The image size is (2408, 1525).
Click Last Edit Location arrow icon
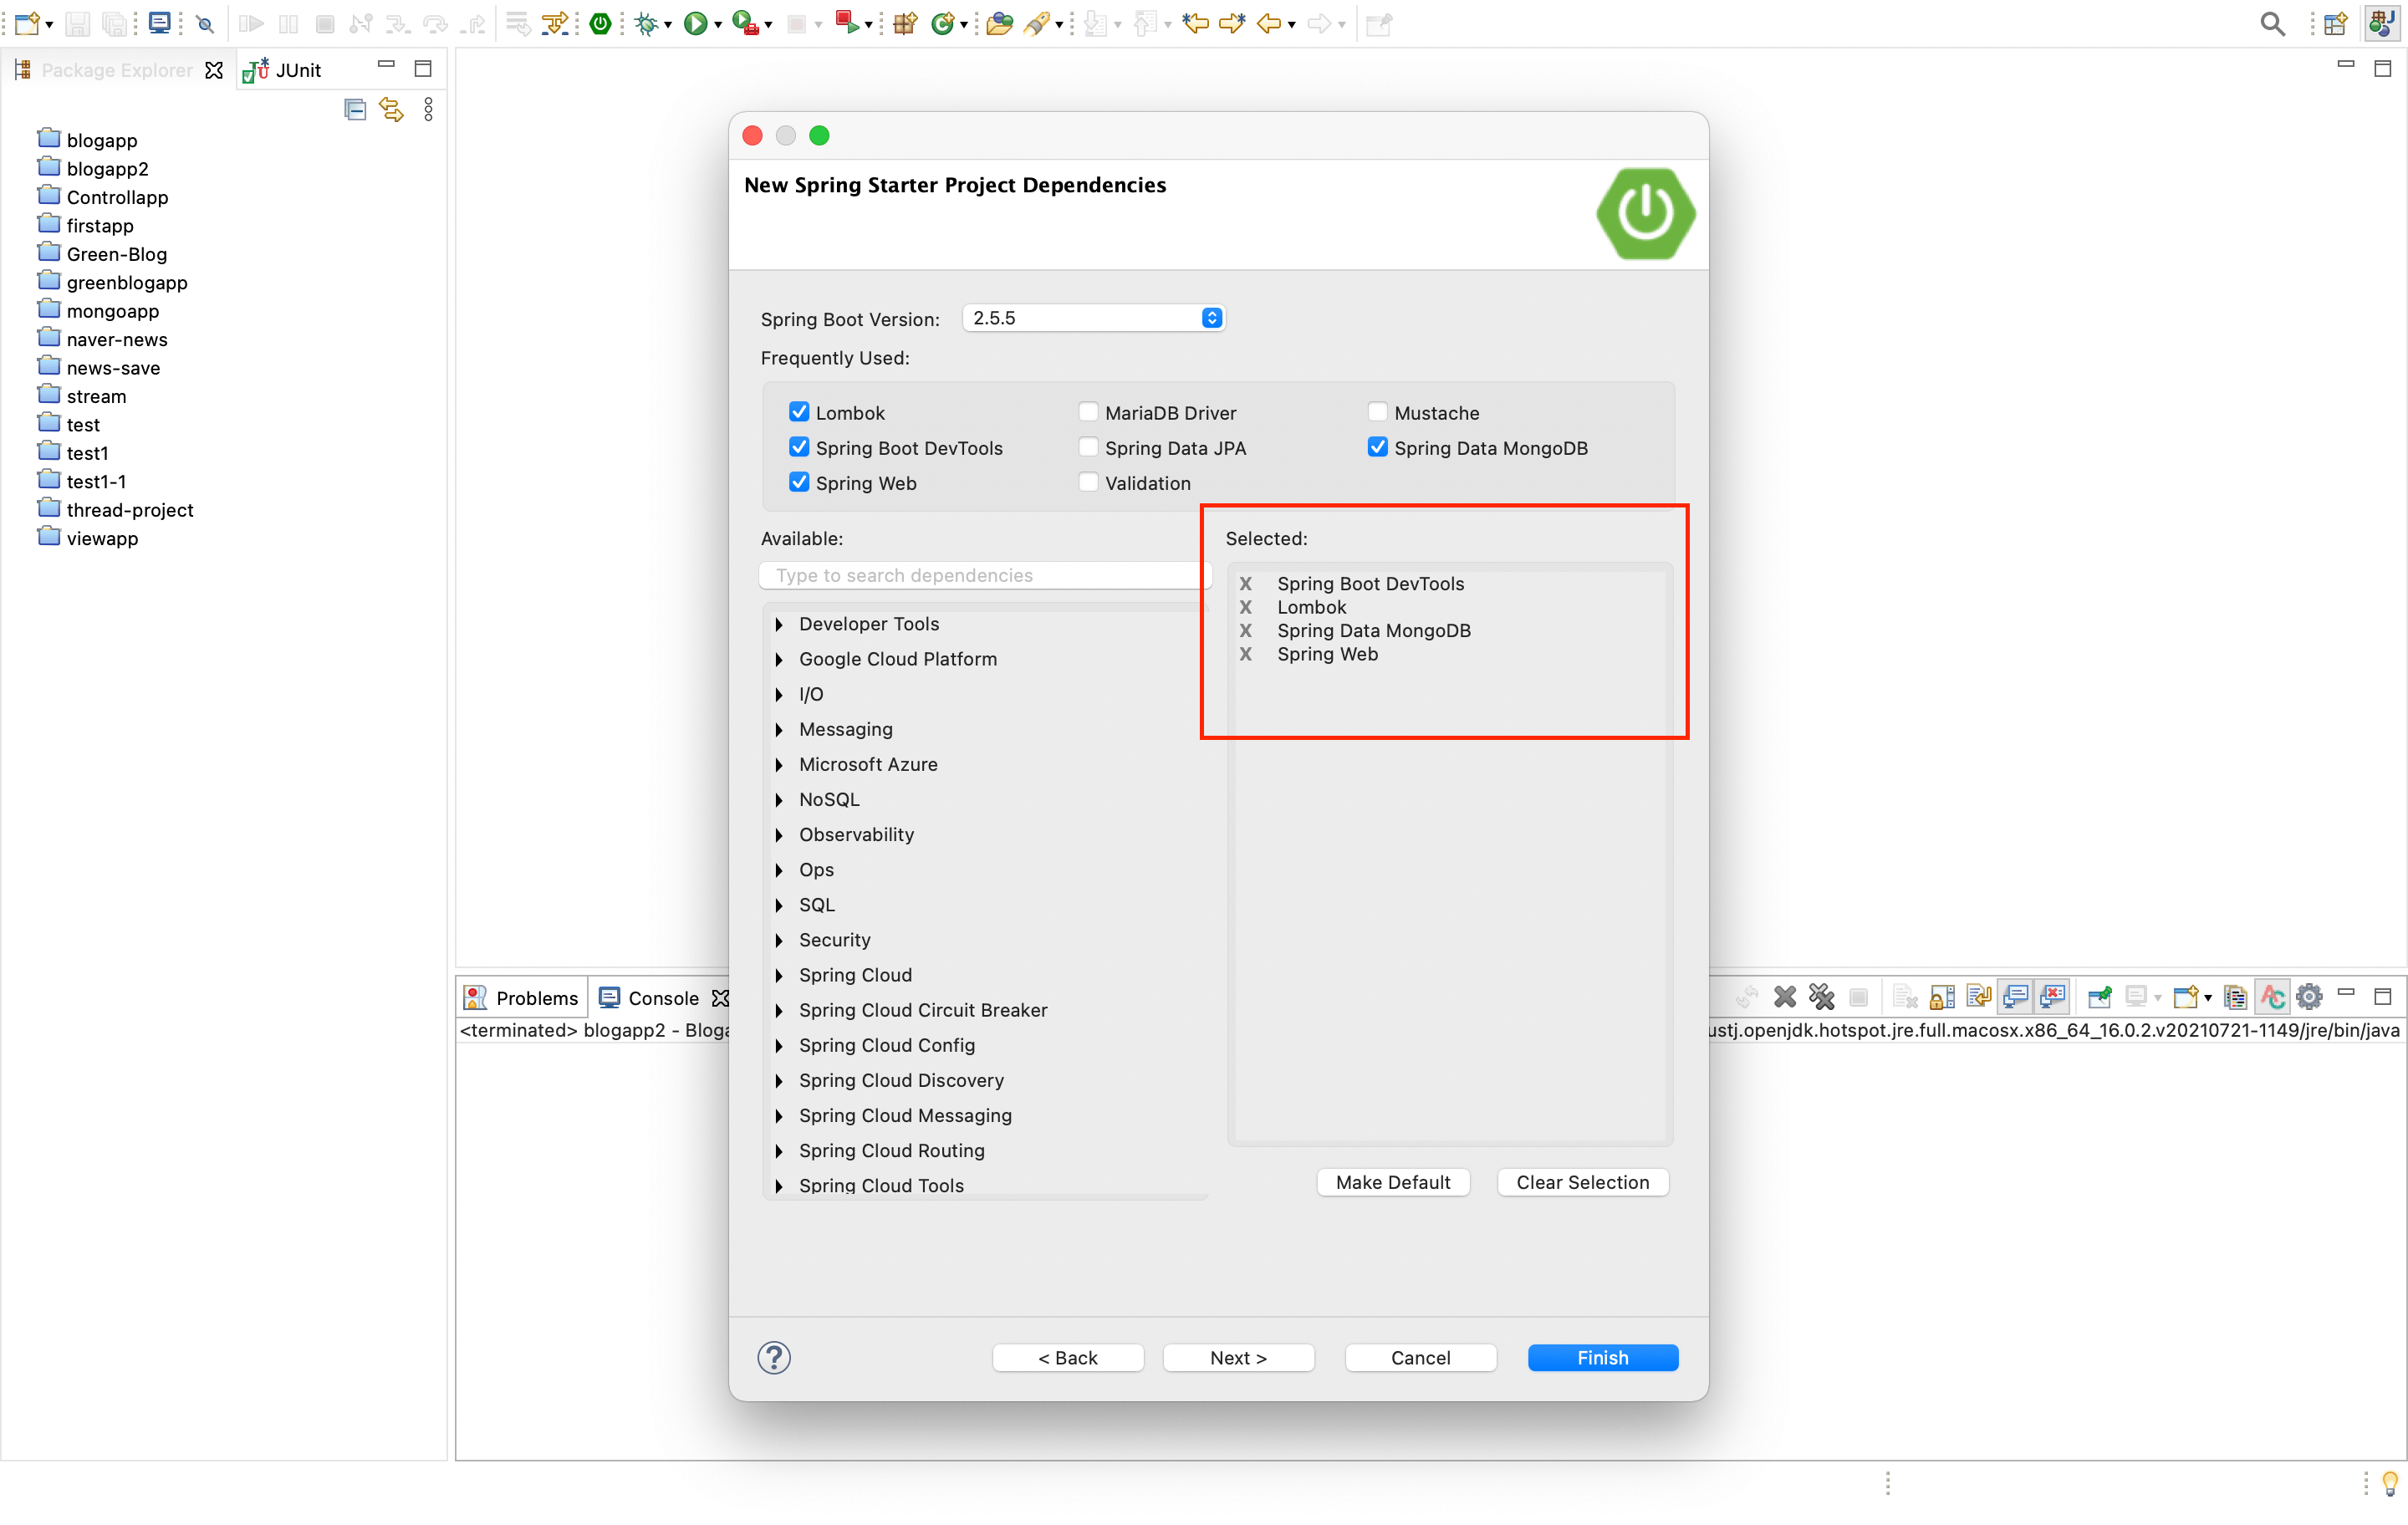pyautogui.click(x=1195, y=23)
